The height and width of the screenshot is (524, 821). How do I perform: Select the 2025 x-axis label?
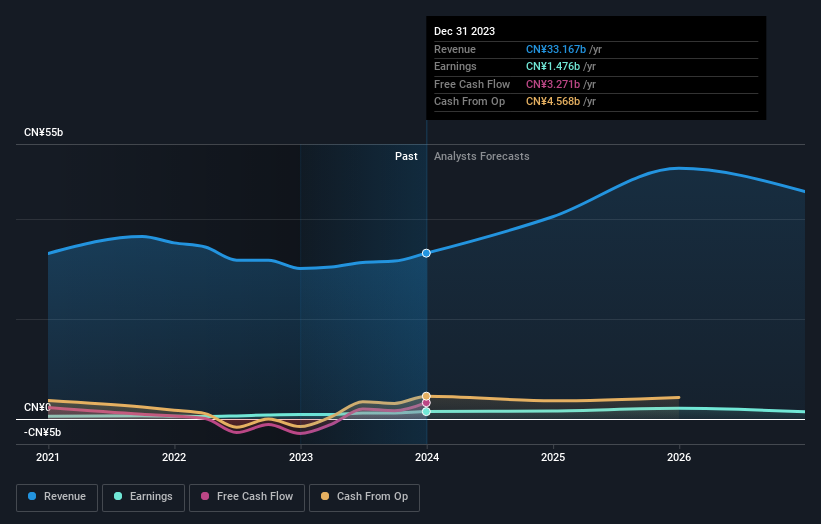(x=553, y=457)
